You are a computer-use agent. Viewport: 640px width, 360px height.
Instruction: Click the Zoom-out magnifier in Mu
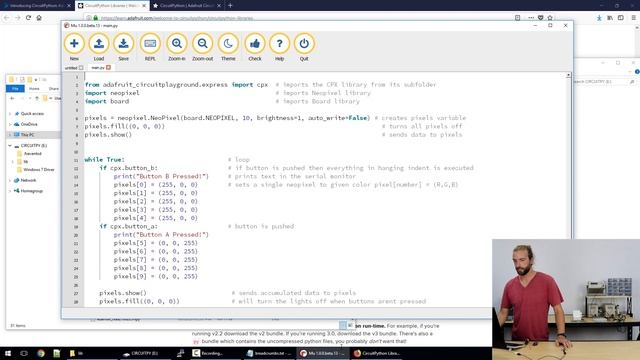click(x=202, y=44)
